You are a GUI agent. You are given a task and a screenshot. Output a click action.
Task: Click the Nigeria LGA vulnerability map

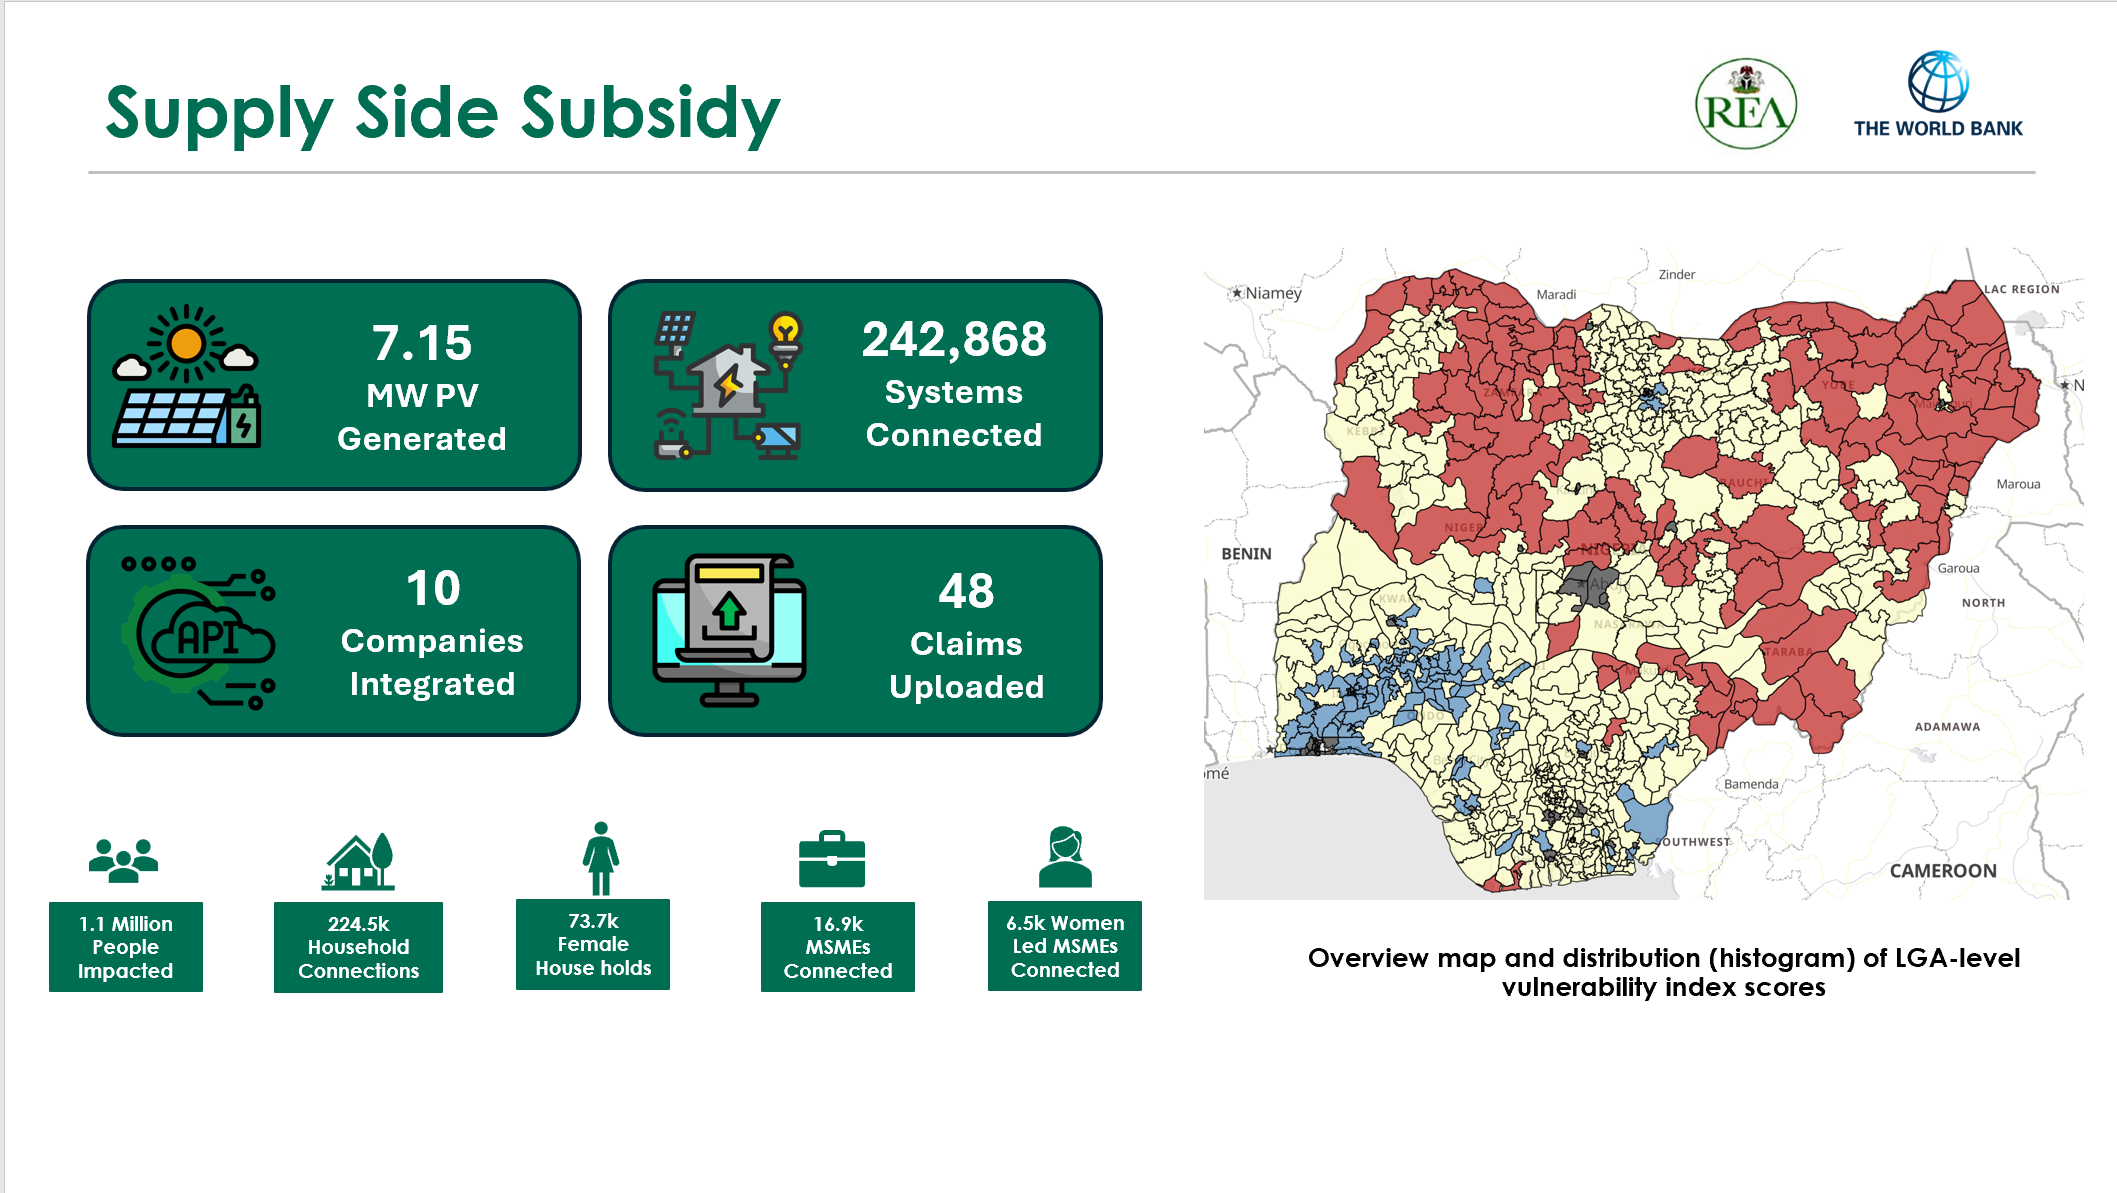click(1643, 574)
